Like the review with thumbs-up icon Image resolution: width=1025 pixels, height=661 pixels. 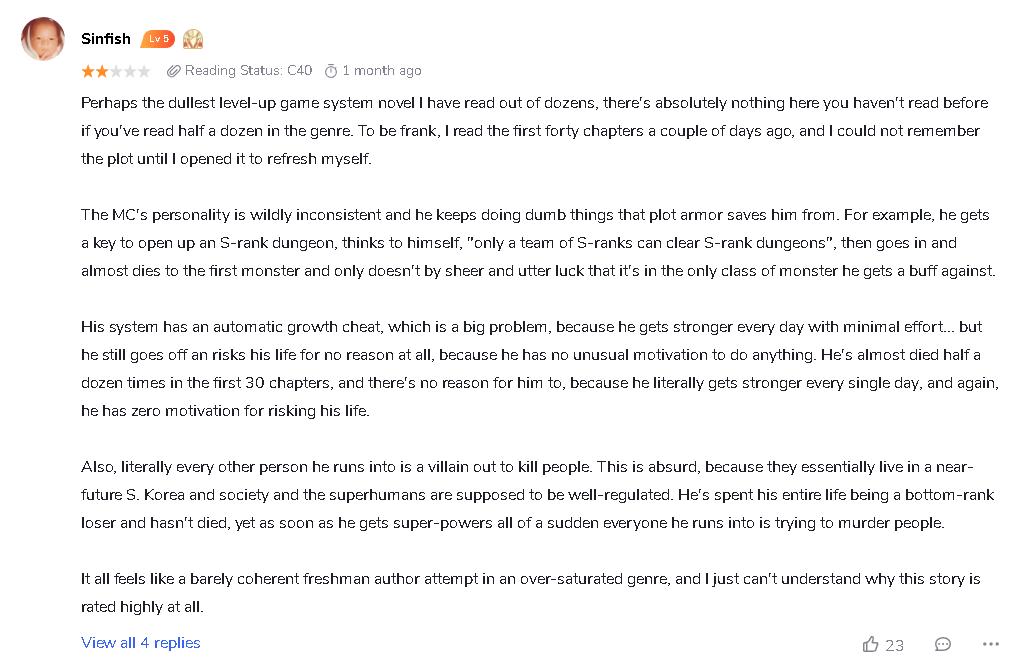(870, 645)
